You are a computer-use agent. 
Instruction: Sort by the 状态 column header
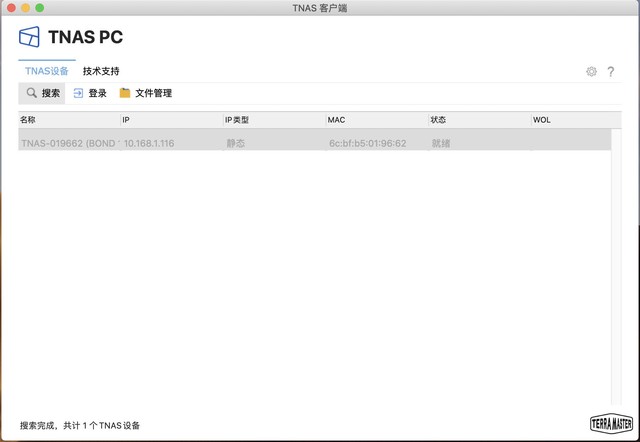coord(480,120)
